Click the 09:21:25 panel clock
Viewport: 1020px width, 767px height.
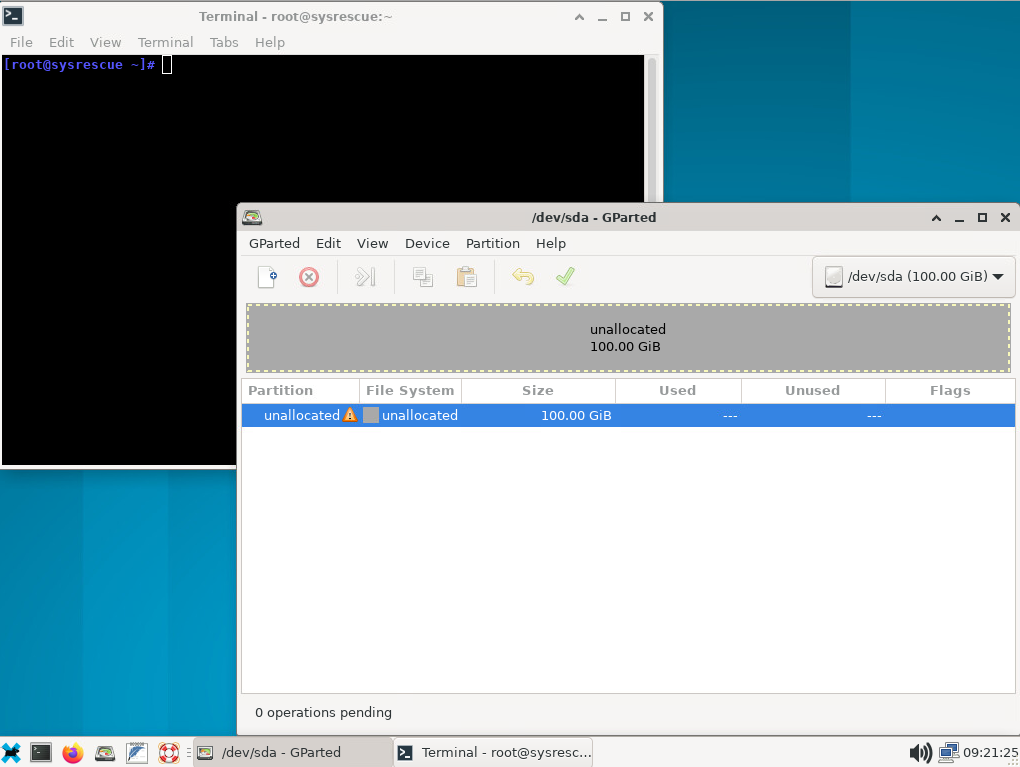[x=990, y=753]
